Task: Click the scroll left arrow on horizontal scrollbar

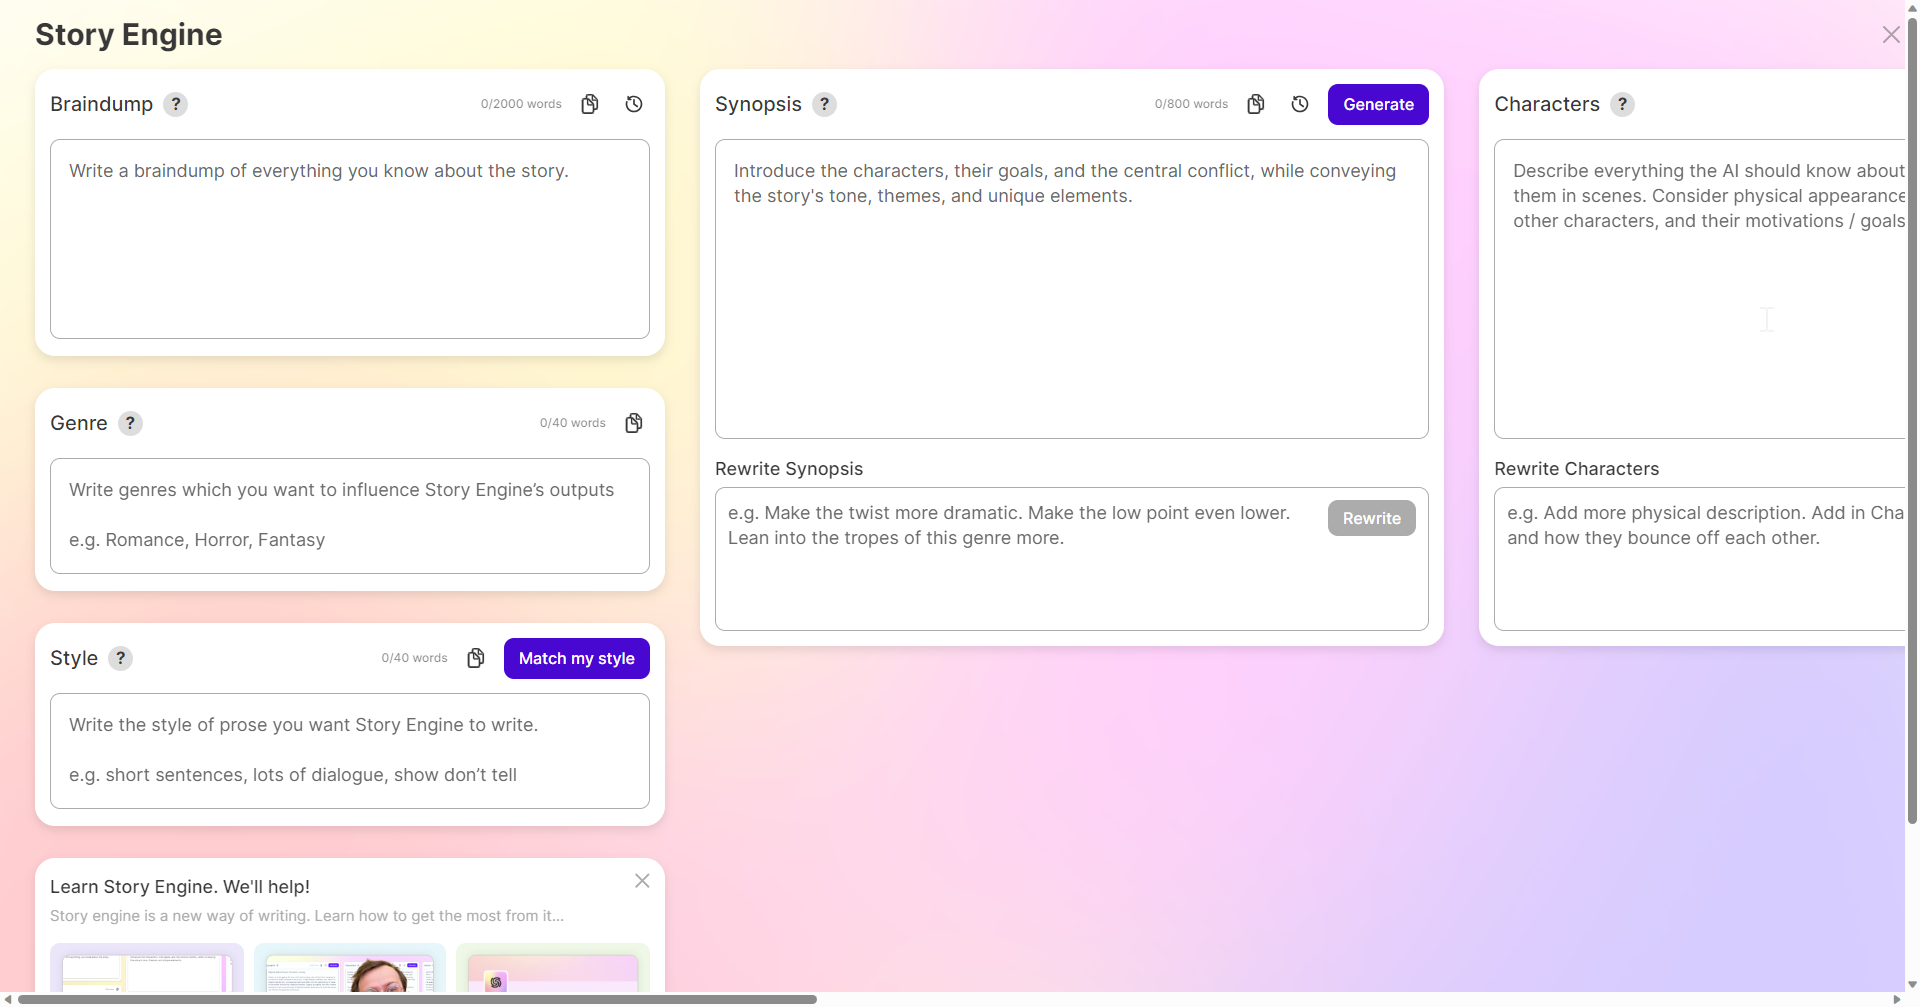Action: coord(8,999)
